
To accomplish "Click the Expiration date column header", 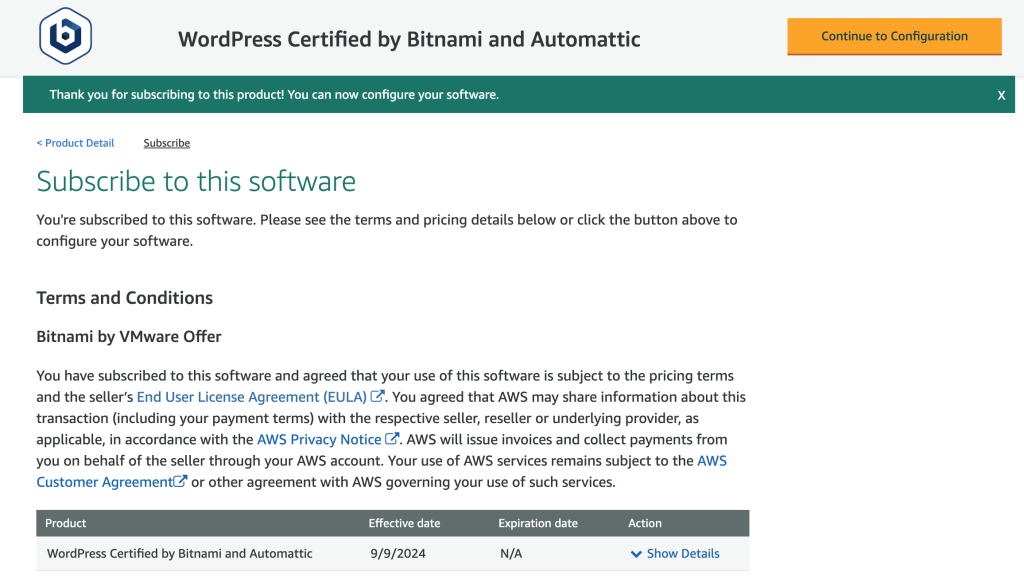I will [x=538, y=524].
